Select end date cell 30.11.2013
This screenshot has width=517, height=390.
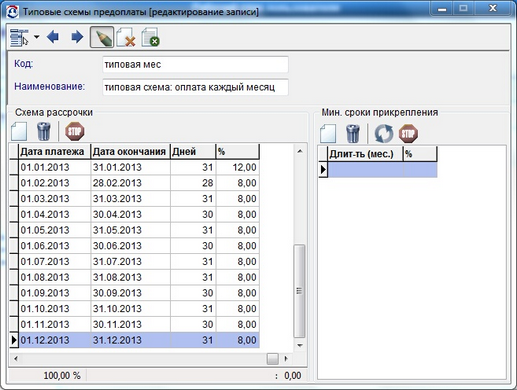pyautogui.click(x=130, y=324)
